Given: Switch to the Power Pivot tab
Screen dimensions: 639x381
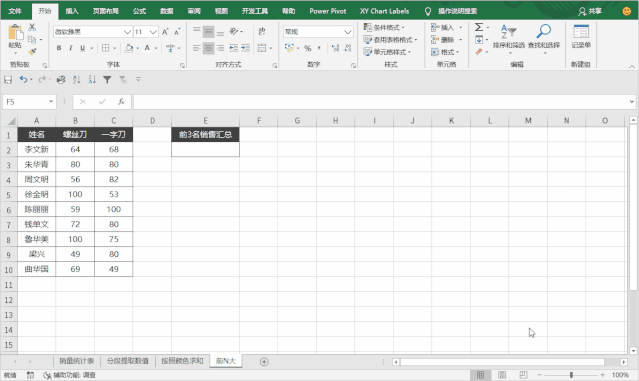Looking at the screenshot, I should coord(328,11).
